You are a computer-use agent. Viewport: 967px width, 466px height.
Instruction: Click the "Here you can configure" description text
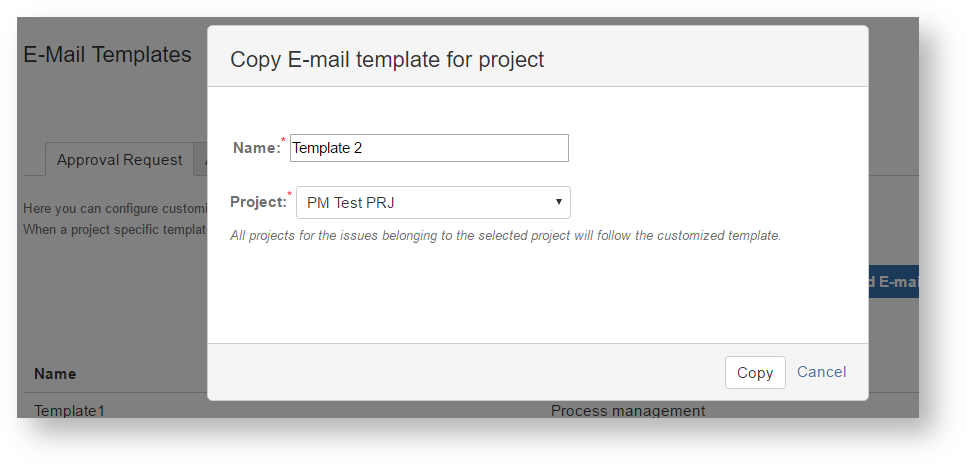pyautogui.click(x=114, y=209)
